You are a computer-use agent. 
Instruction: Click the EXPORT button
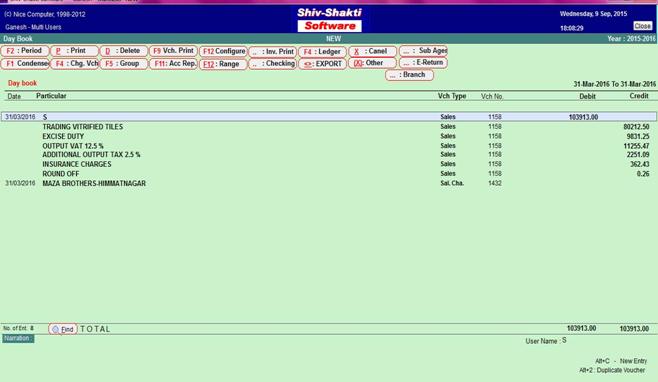(322, 64)
